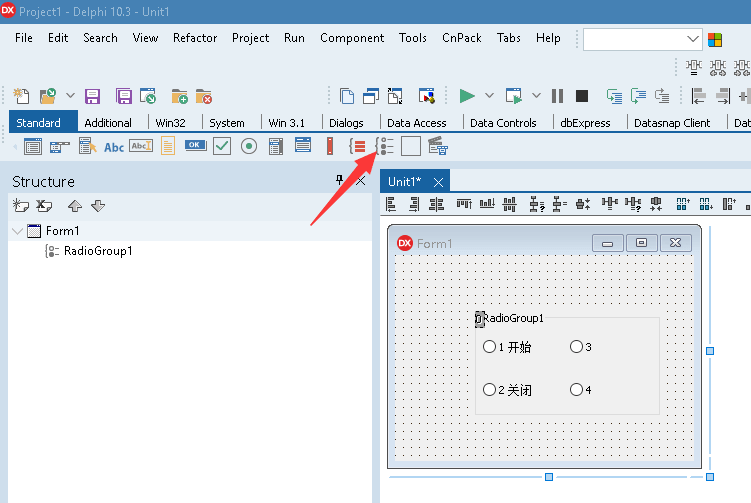Click the single purple Save icon

pyautogui.click(x=92, y=96)
